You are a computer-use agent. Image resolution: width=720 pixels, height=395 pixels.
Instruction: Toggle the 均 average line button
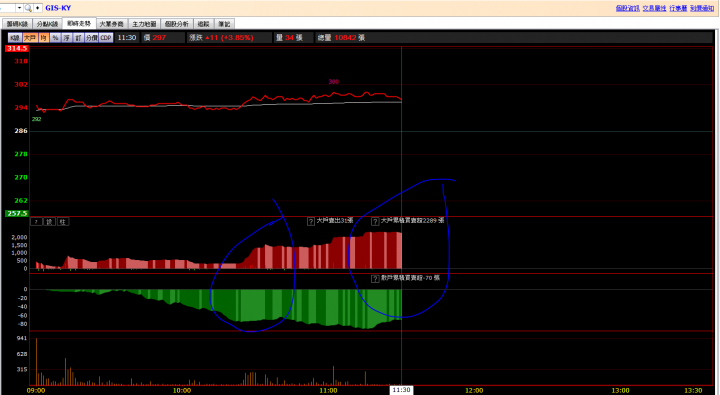[x=44, y=38]
